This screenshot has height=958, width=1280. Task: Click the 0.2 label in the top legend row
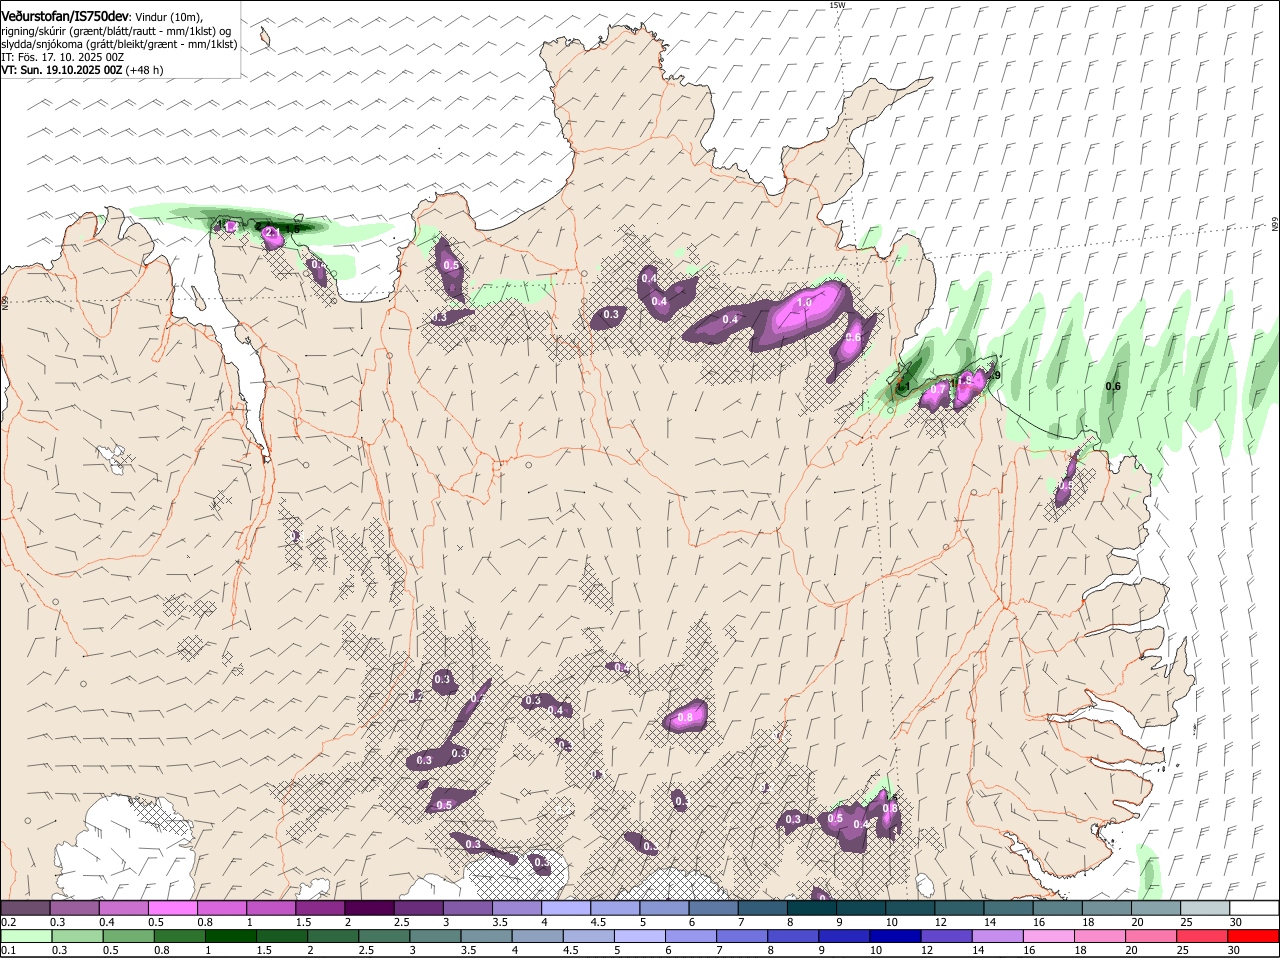tap(9, 922)
